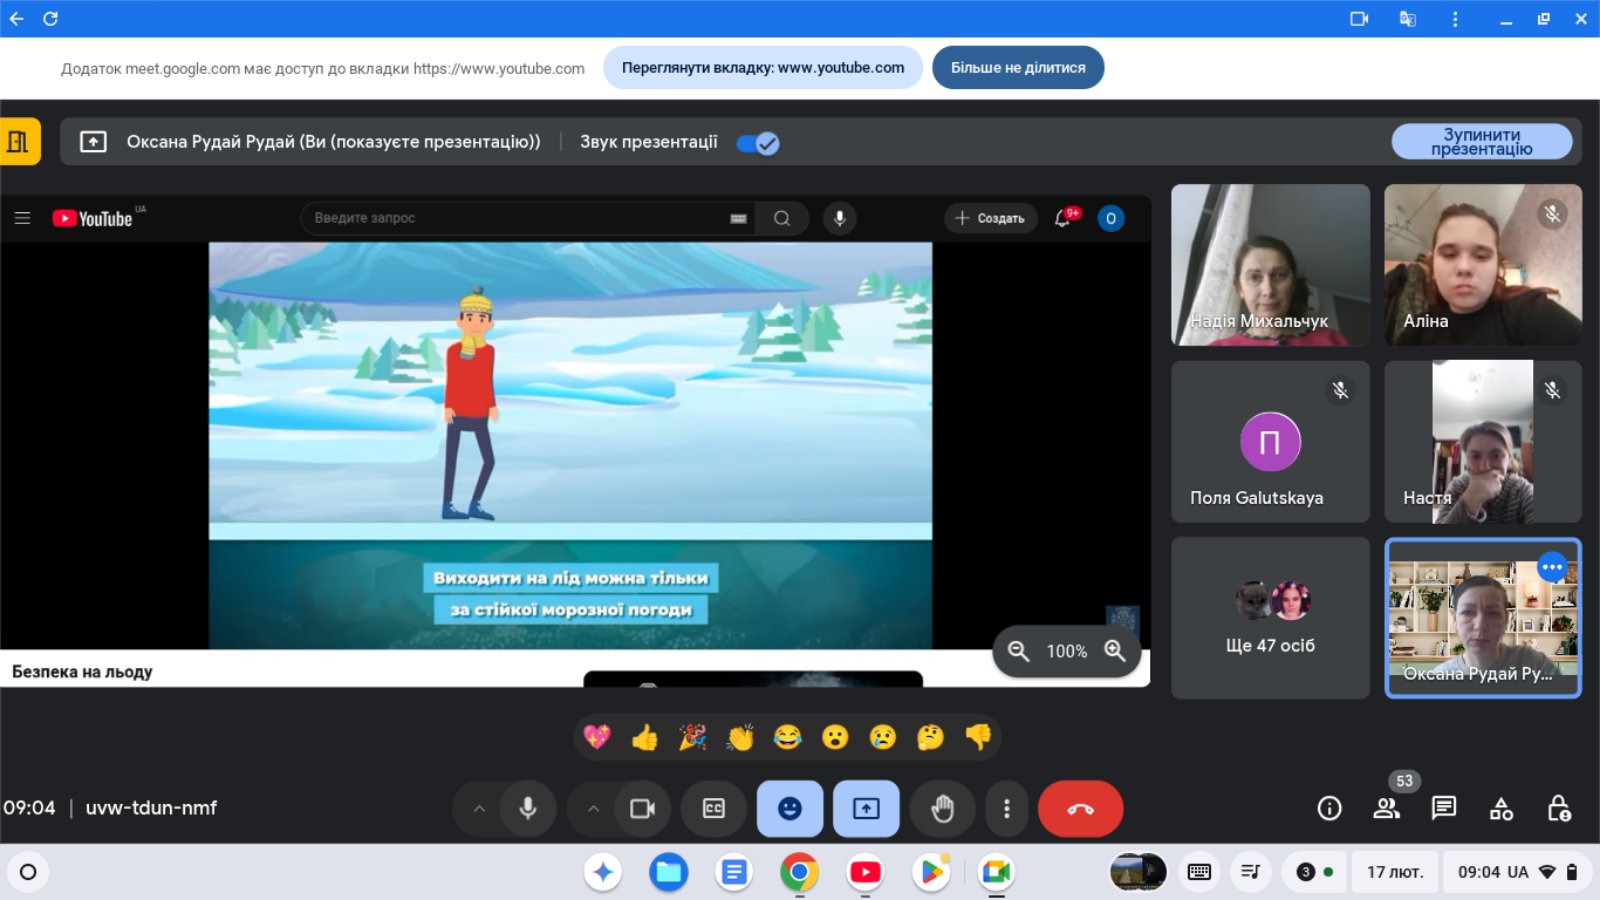The width and height of the screenshot is (1600, 900).
Task: Open more options in call controls
Action: 1007,809
